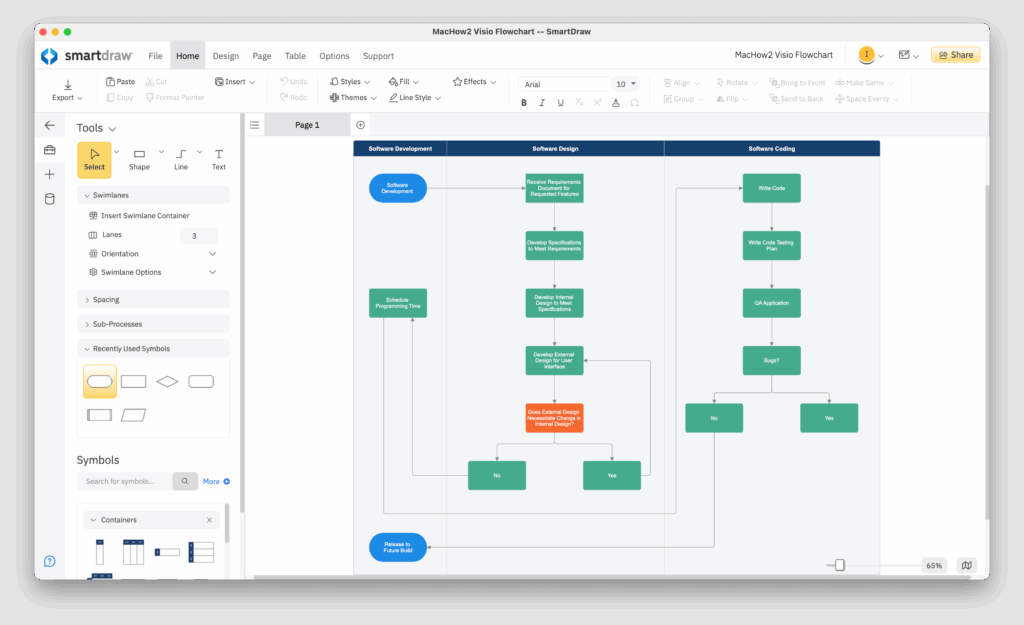Open the Themes dropdown
The image size is (1024, 625).
[353, 97]
